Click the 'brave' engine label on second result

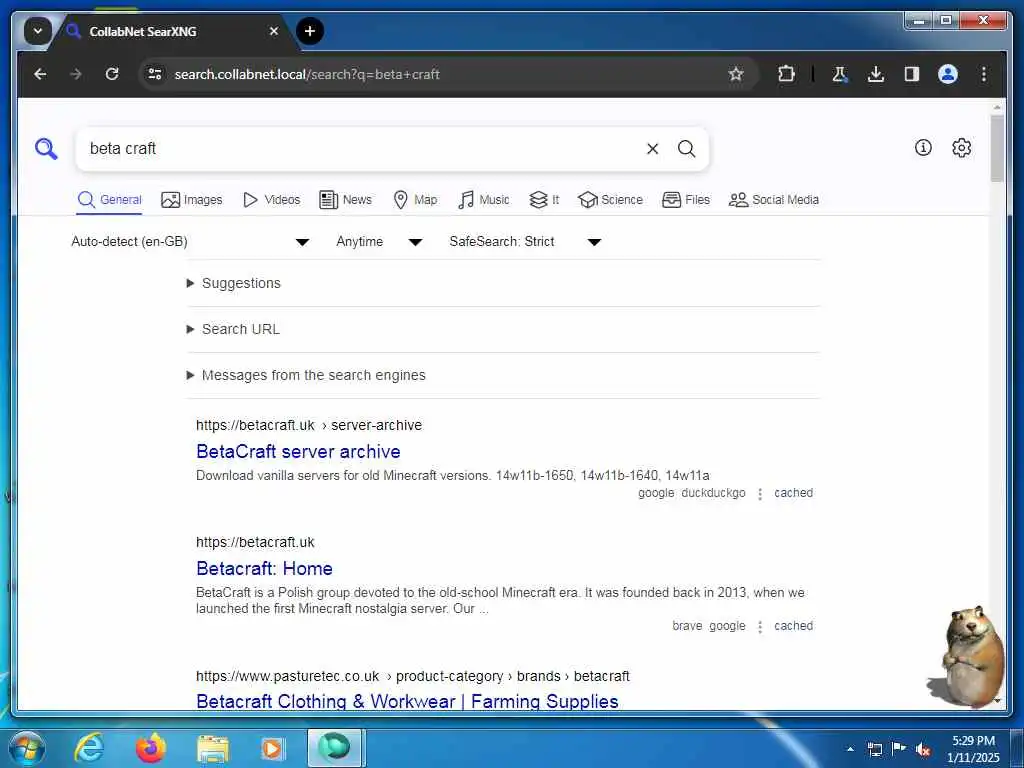[687, 626]
